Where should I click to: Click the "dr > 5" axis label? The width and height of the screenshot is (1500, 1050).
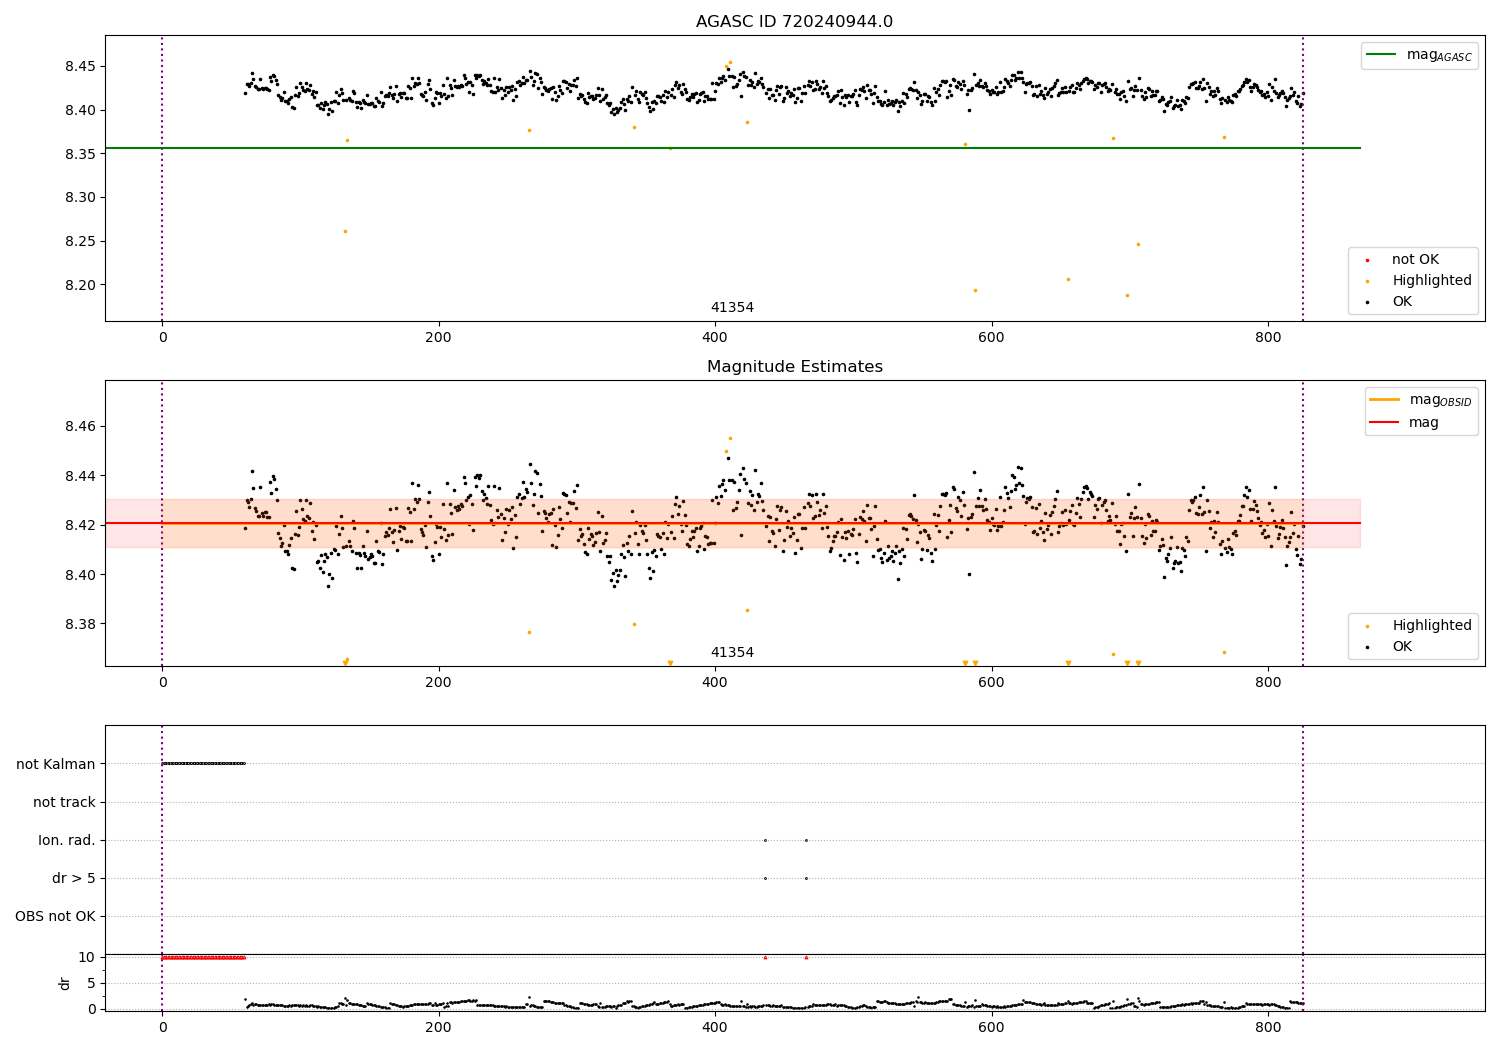[x=74, y=878]
